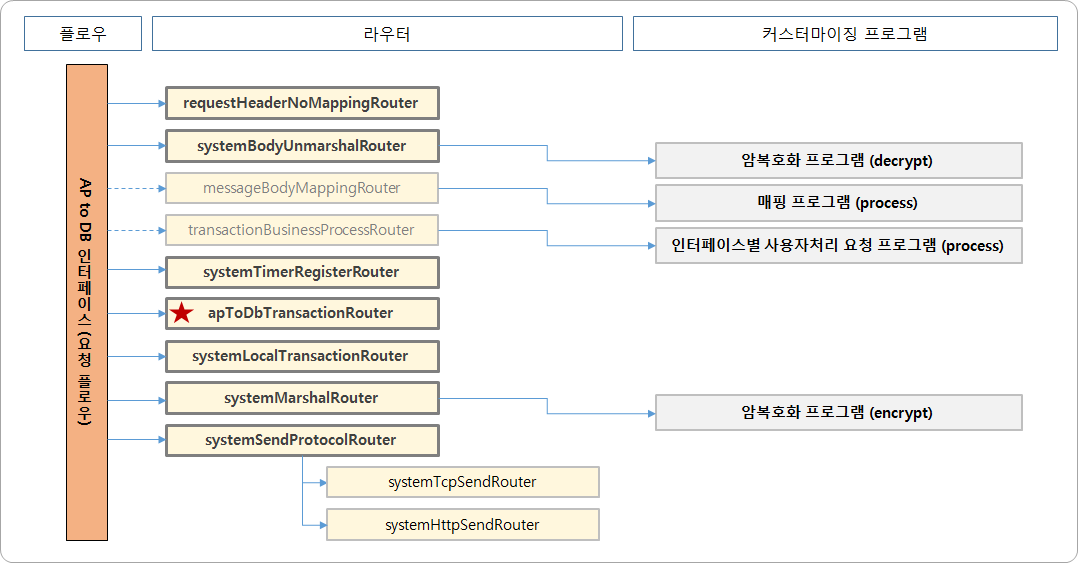Select the systemTimerRegisterRouter box
Image resolution: width=1078 pixels, height=563 pixels.
(x=302, y=272)
